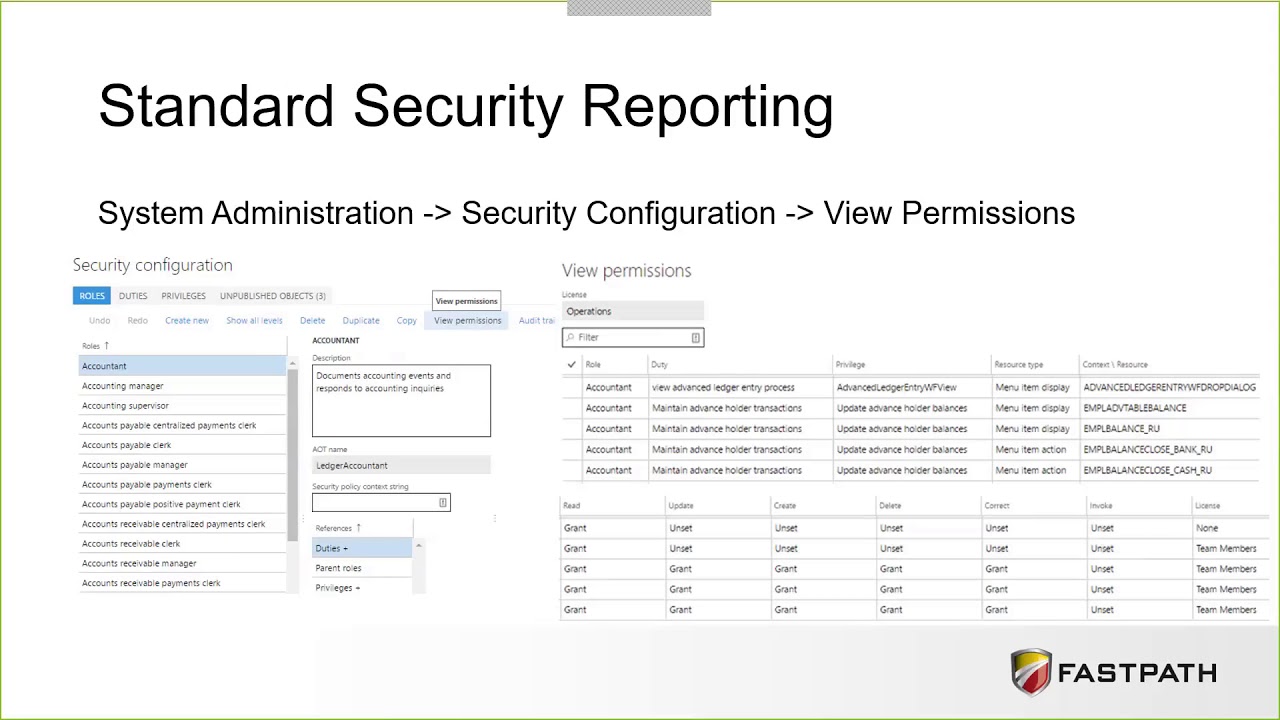Switch to the DUTIES tab
1280x720 pixels.
(x=133, y=296)
